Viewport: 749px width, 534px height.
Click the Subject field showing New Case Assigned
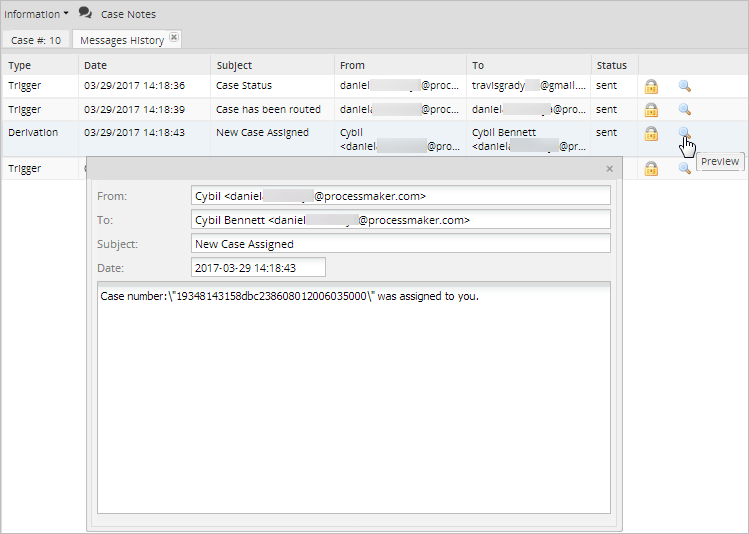(400, 244)
